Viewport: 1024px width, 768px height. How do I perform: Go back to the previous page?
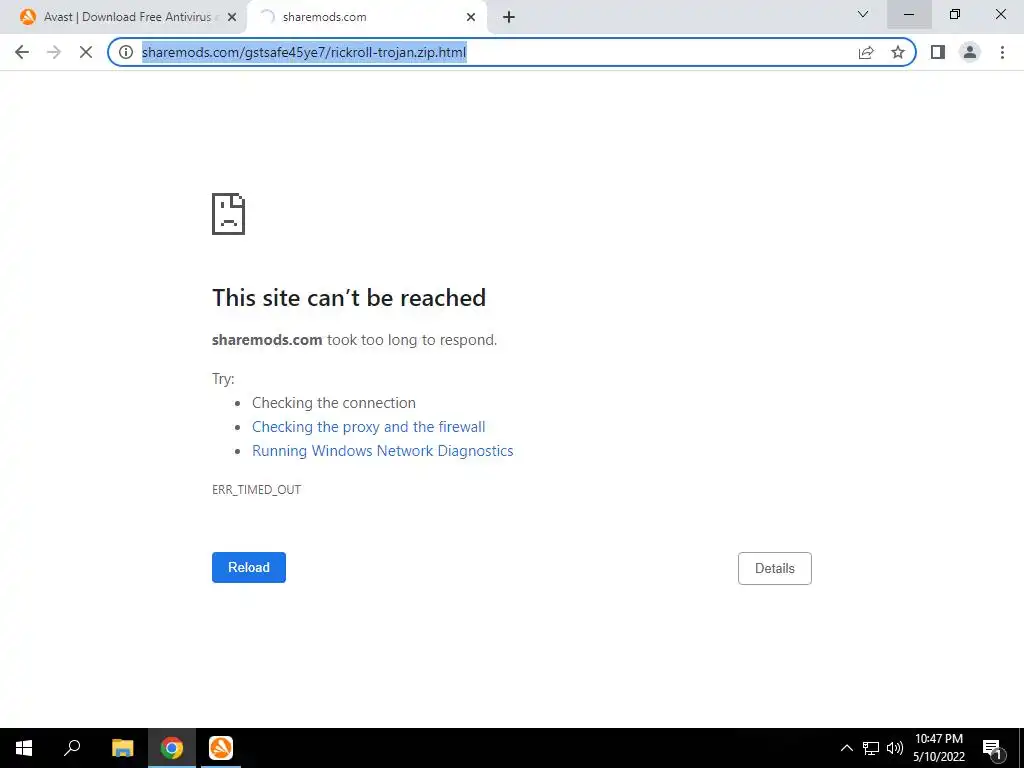point(22,52)
